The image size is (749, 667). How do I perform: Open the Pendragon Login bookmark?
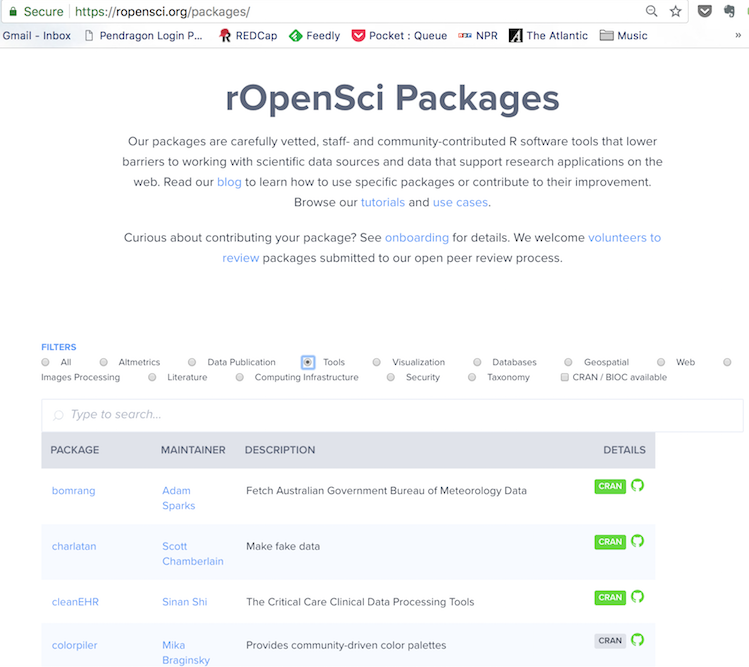(x=144, y=36)
